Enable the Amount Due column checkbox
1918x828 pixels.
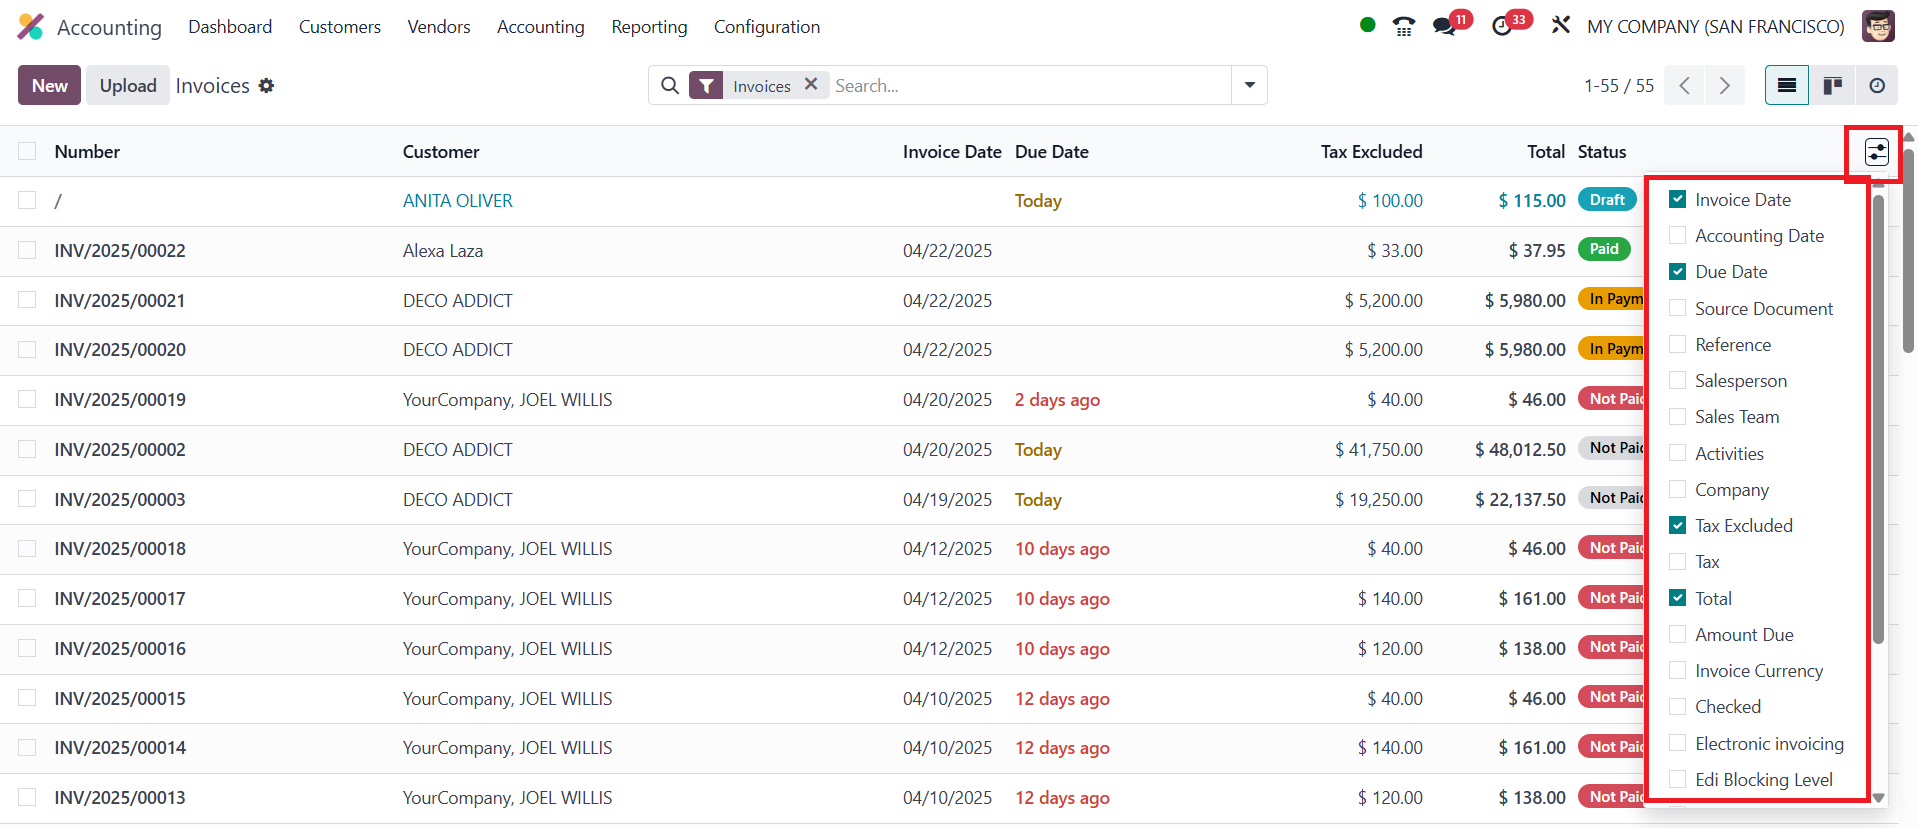click(x=1678, y=635)
